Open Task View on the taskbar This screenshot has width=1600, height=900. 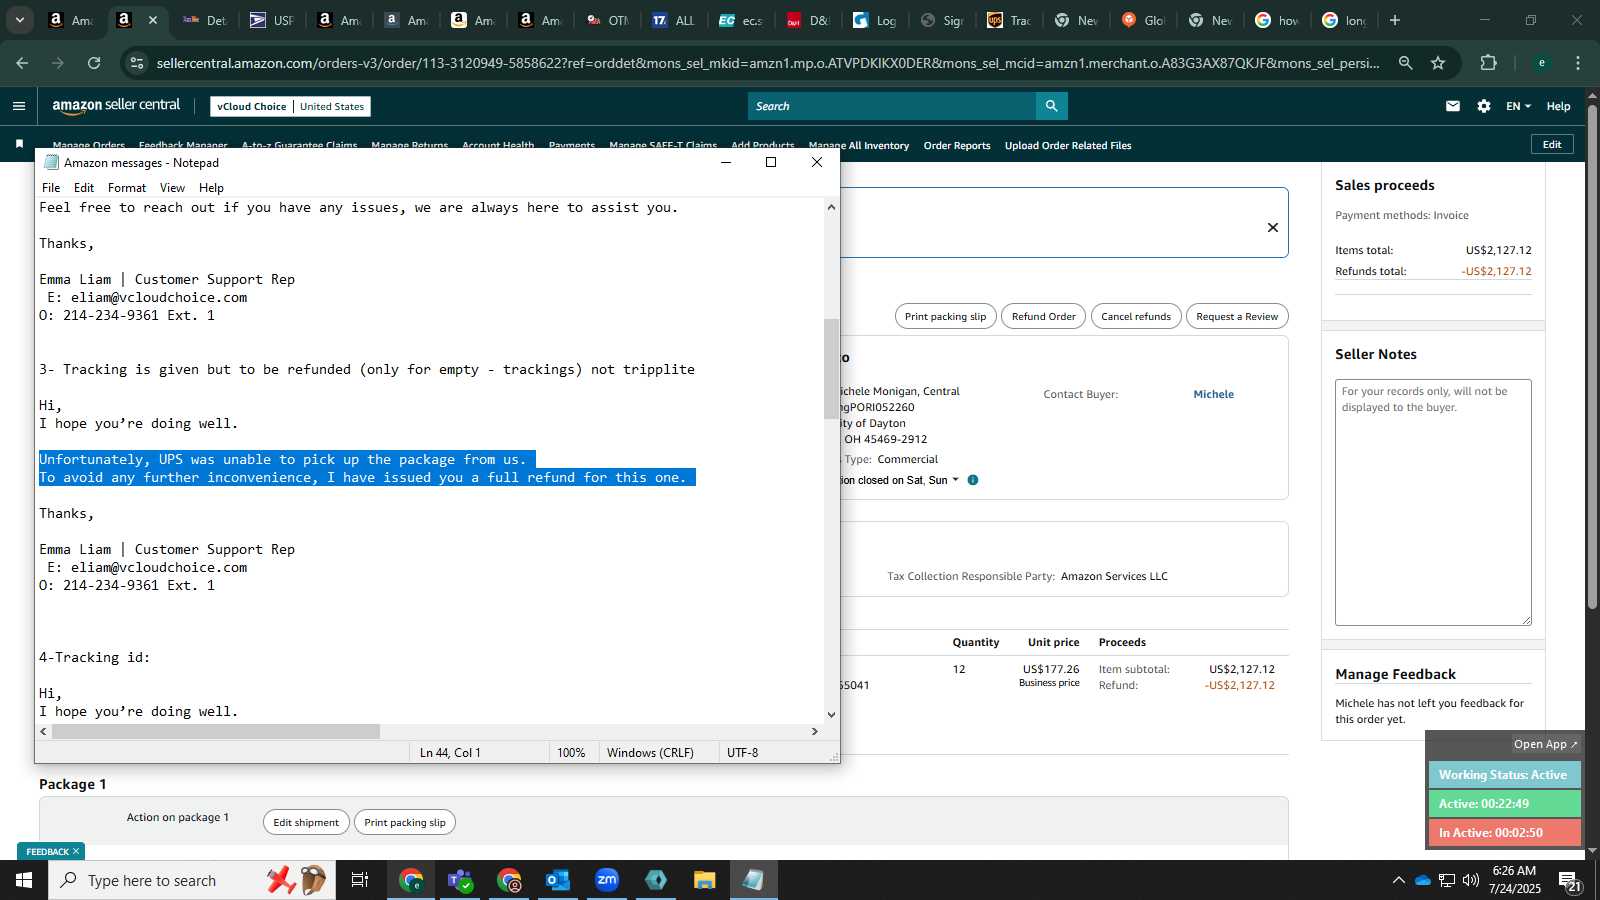point(360,880)
